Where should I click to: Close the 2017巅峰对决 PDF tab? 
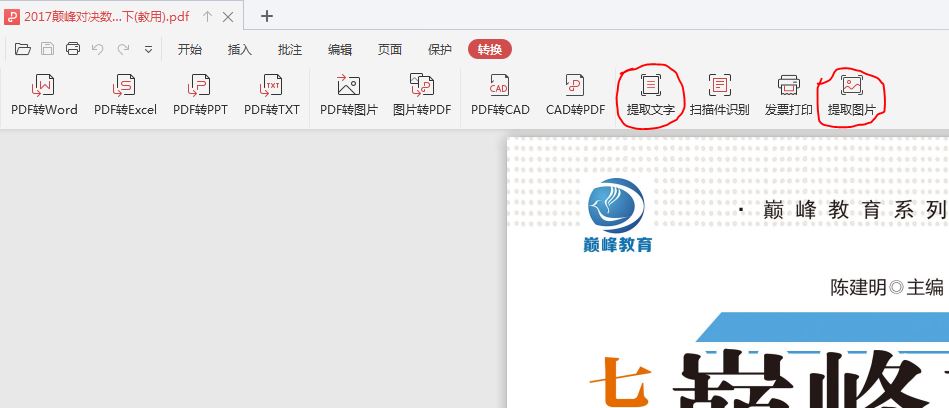[228, 17]
